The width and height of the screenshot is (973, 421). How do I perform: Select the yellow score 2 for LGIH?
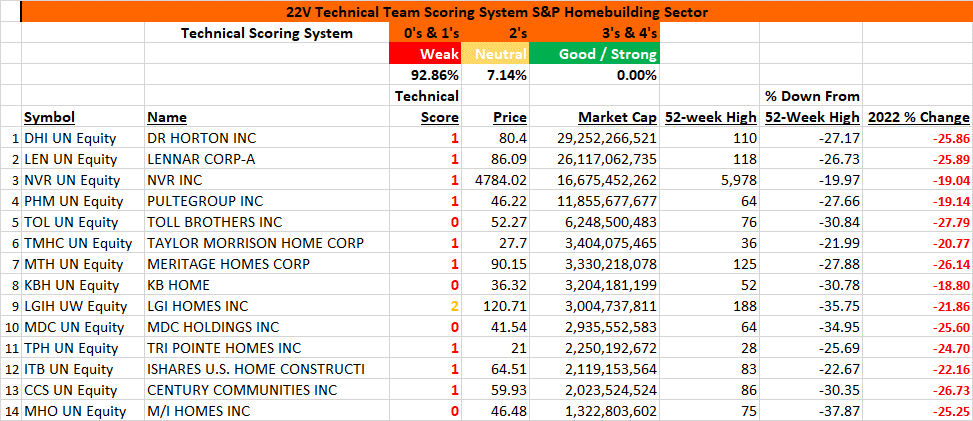424,307
